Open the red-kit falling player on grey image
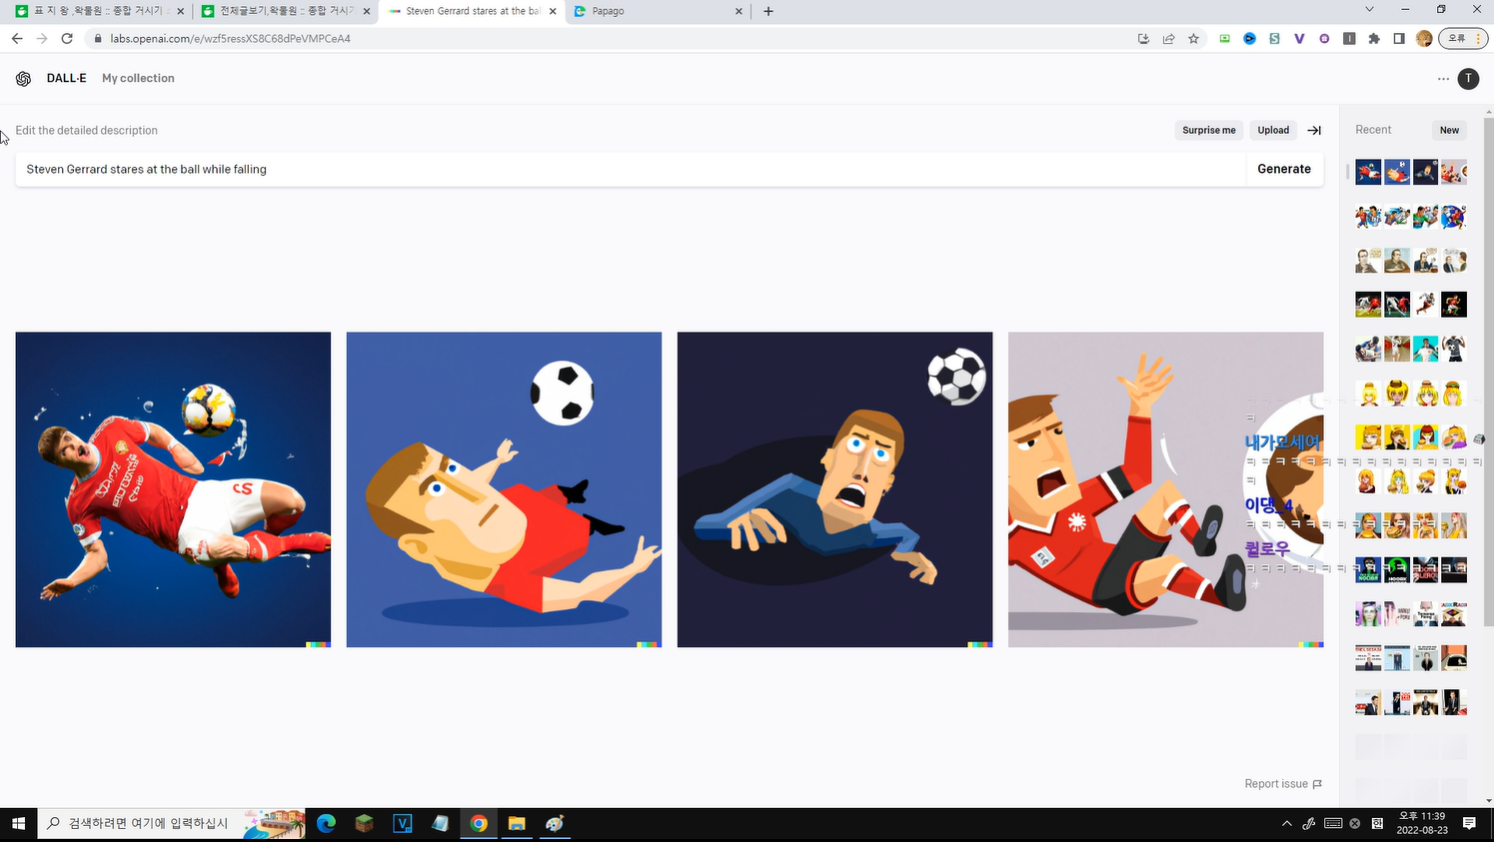The height and width of the screenshot is (842, 1494). tap(1166, 490)
